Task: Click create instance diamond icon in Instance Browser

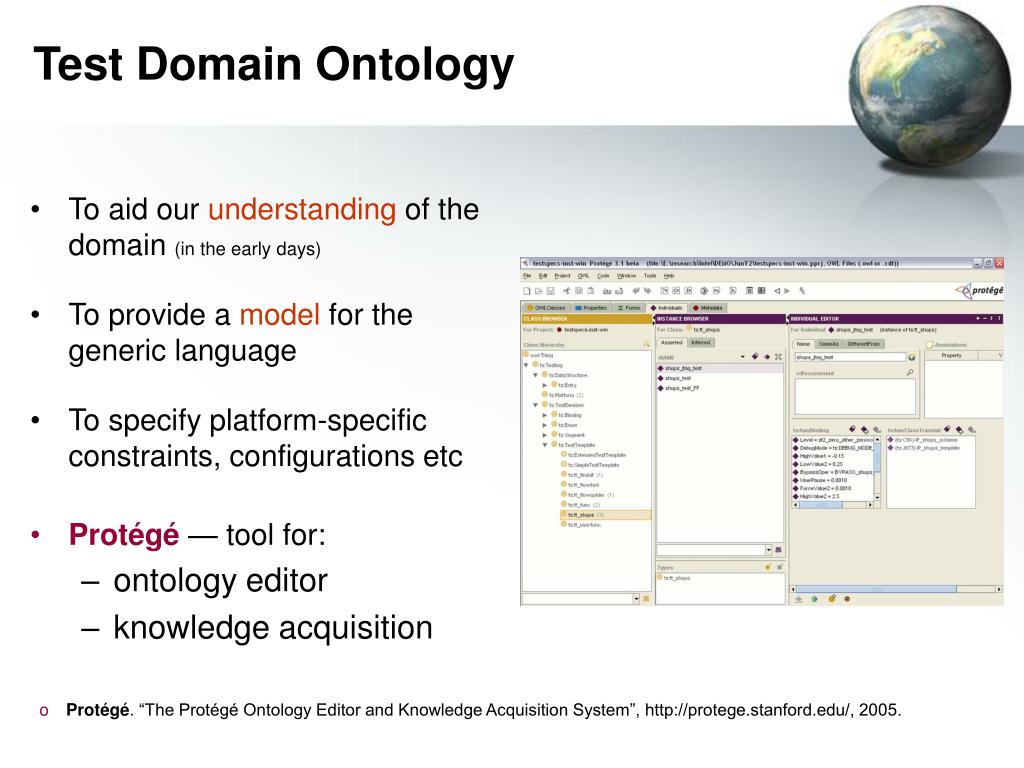Action: tap(755, 357)
